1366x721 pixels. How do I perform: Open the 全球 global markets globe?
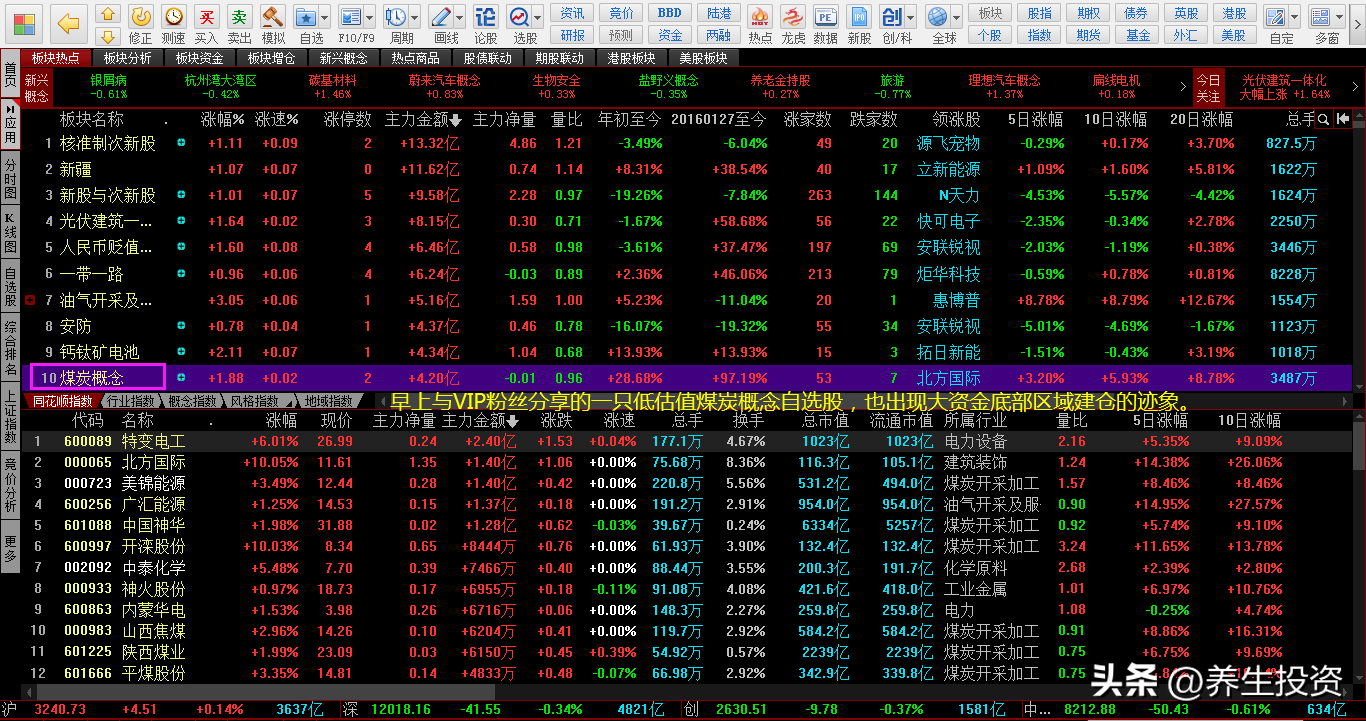[938, 17]
